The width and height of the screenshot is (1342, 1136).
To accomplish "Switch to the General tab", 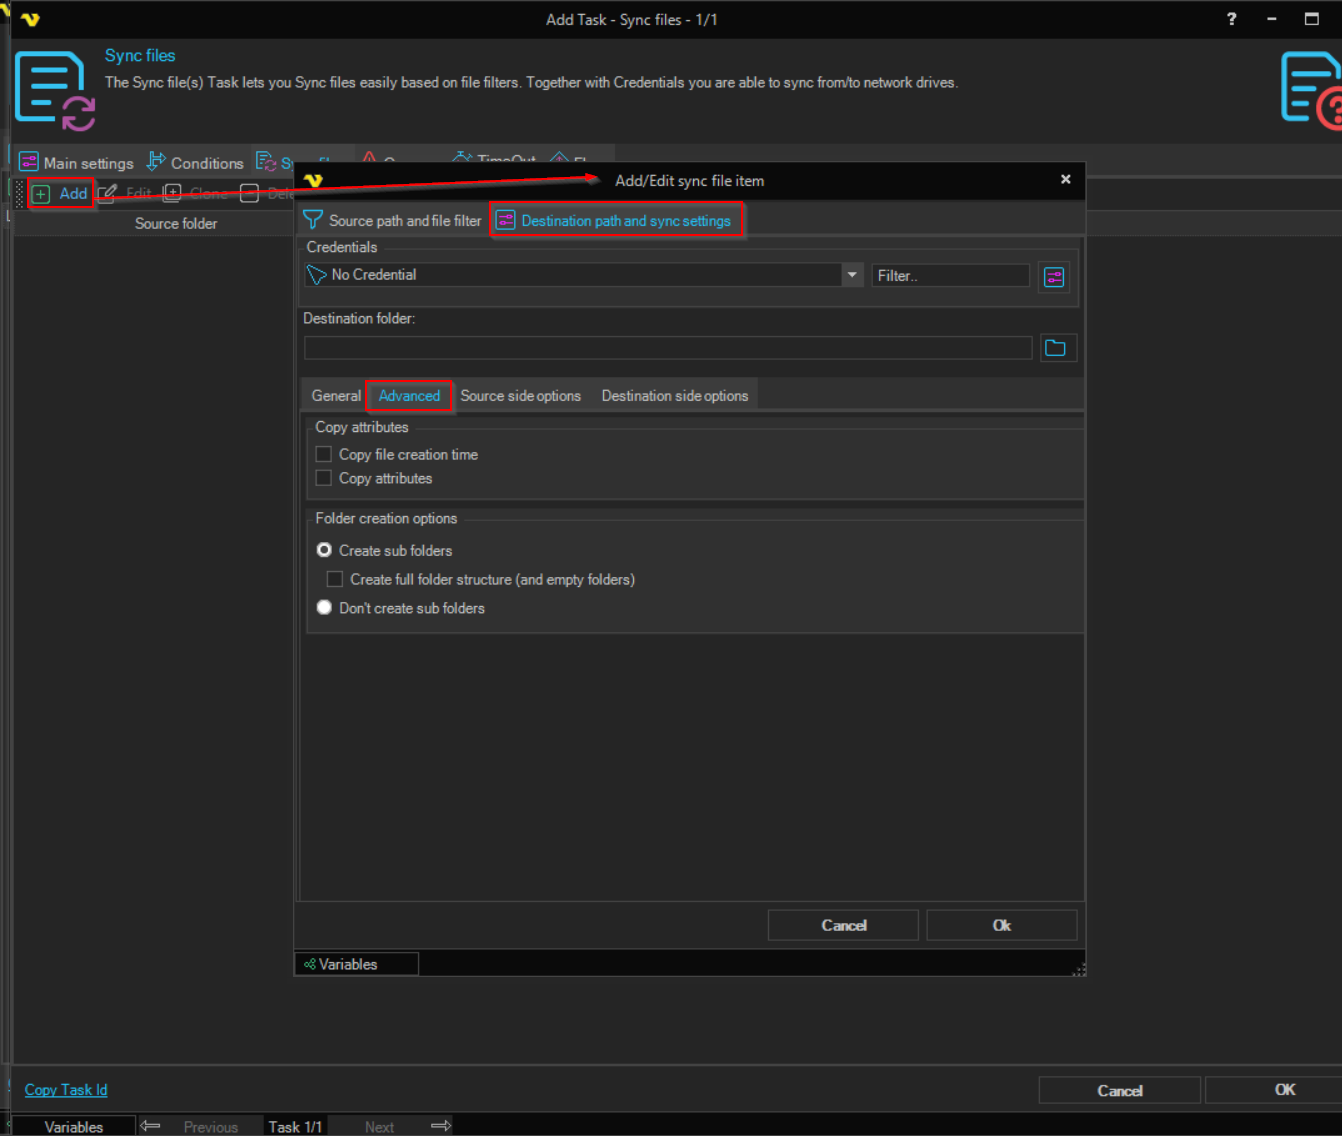I will point(336,396).
